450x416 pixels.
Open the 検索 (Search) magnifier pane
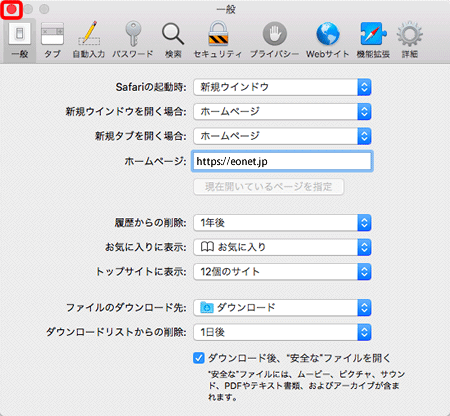point(173,40)
